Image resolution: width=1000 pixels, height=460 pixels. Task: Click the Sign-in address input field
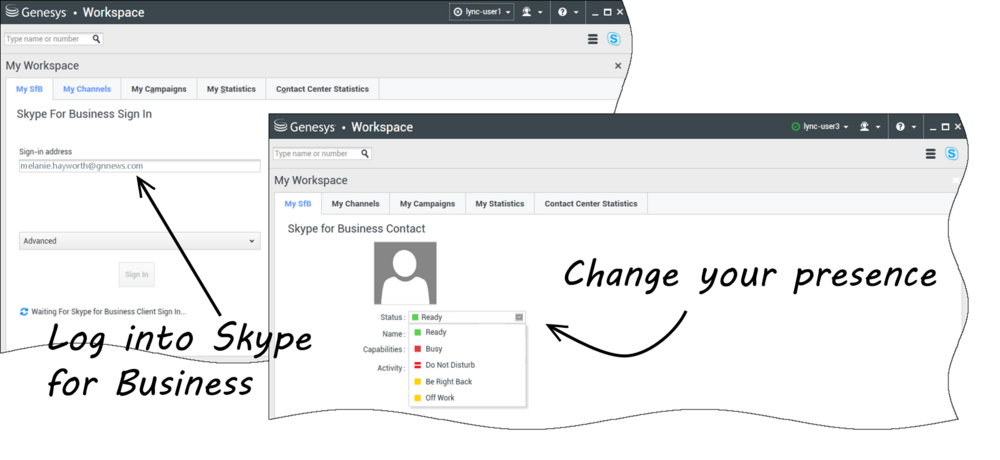pyautogui.click(x=139, y=166)
